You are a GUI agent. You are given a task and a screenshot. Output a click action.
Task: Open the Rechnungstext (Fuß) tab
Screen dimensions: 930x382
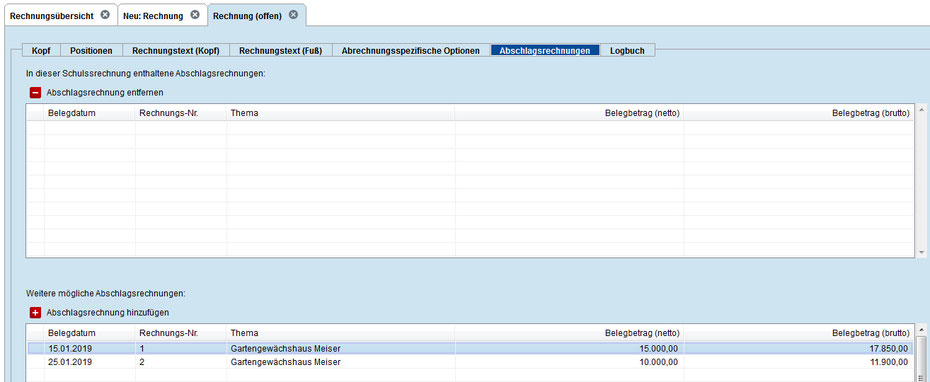[x=281, y=50]
